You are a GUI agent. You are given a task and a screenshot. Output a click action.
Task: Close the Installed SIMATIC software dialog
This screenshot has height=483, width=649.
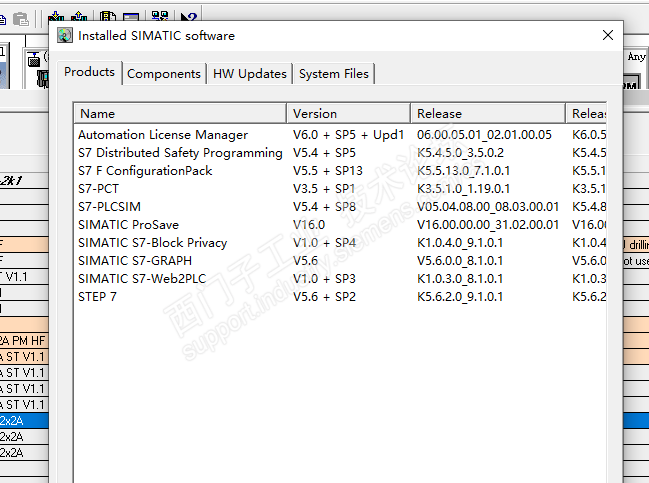coord(608,35)
